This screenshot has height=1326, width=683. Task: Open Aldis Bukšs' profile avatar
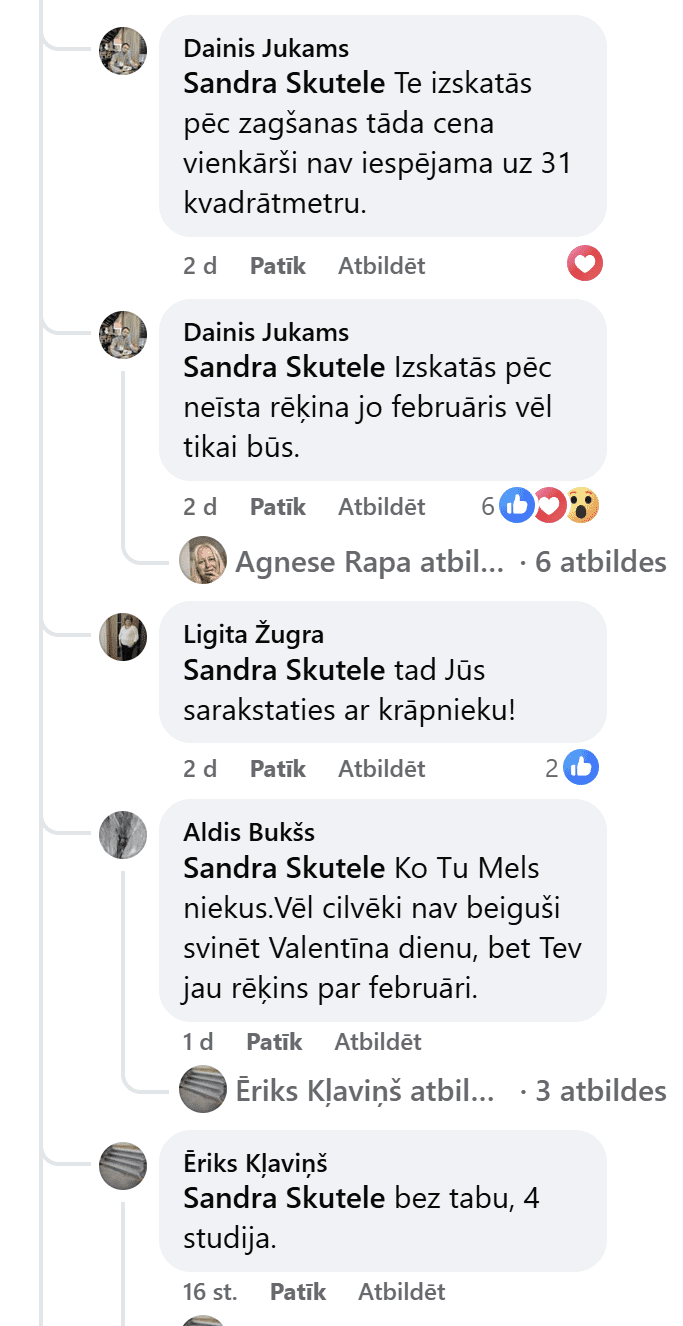point(124,834)
